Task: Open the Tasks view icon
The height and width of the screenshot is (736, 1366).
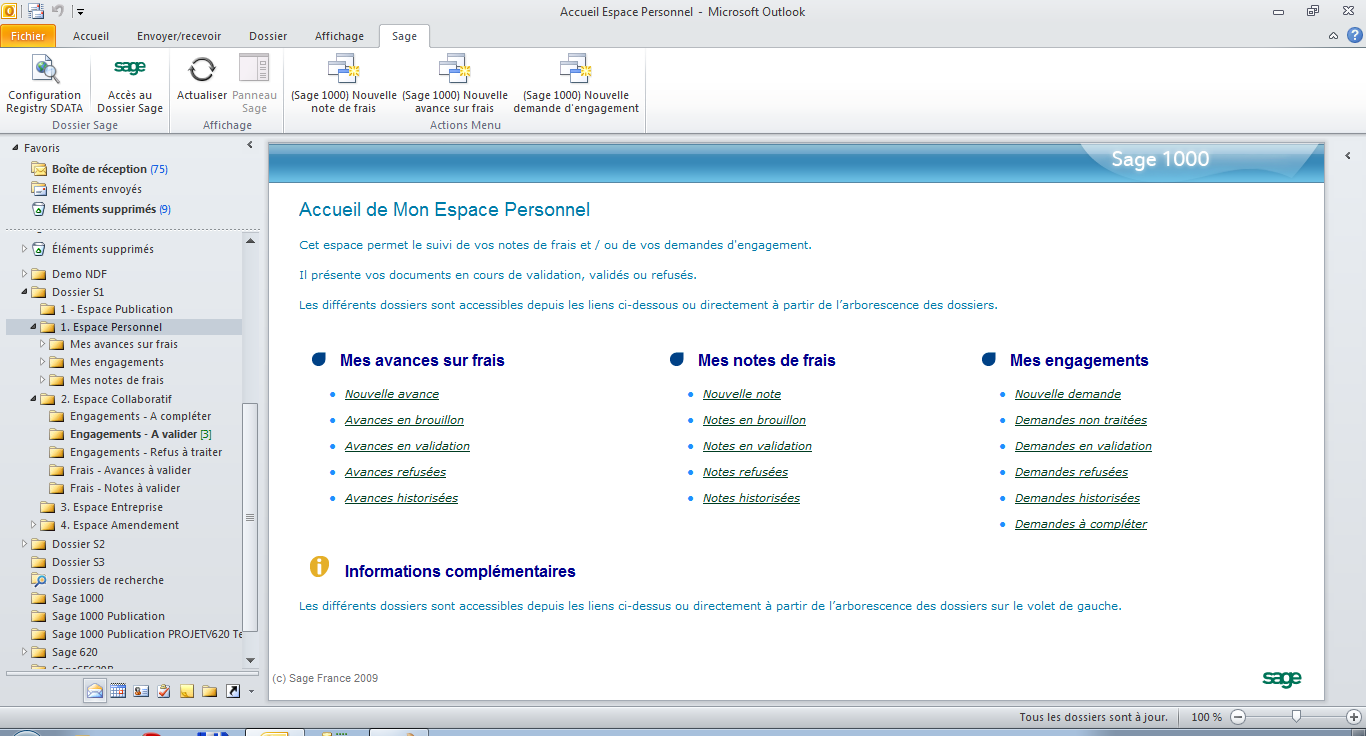Action: [164, 690]
